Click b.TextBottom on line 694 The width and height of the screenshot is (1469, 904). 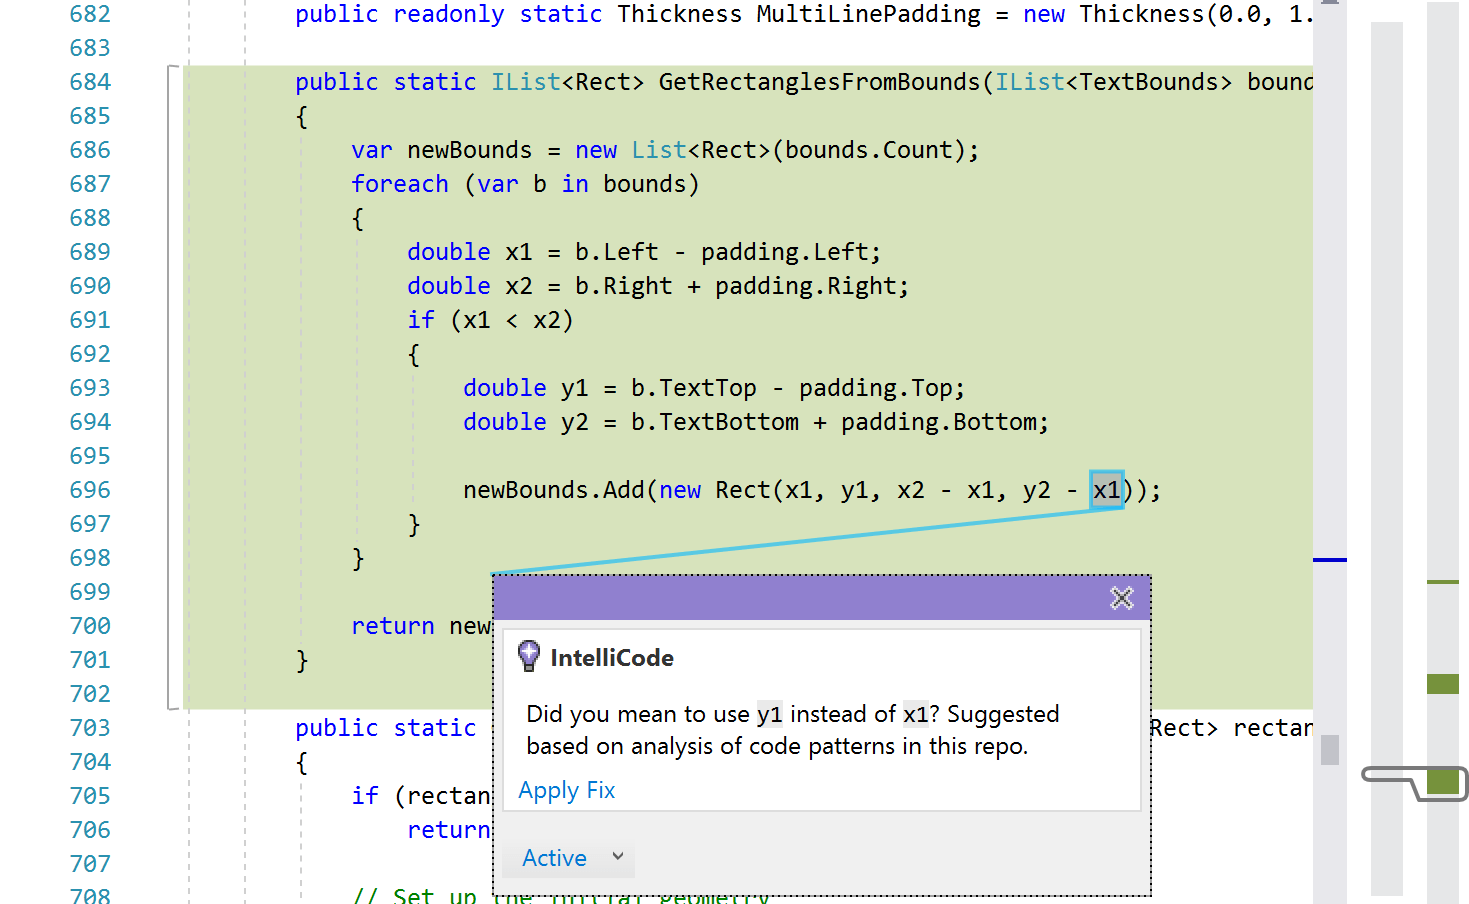coord(715,422)
